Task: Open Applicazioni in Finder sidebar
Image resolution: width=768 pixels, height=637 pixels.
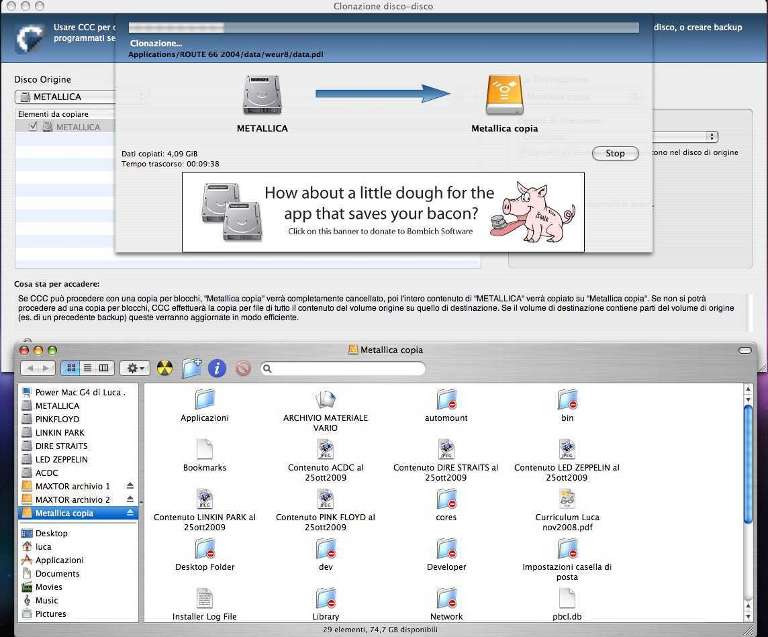Action: click(78, 560)
